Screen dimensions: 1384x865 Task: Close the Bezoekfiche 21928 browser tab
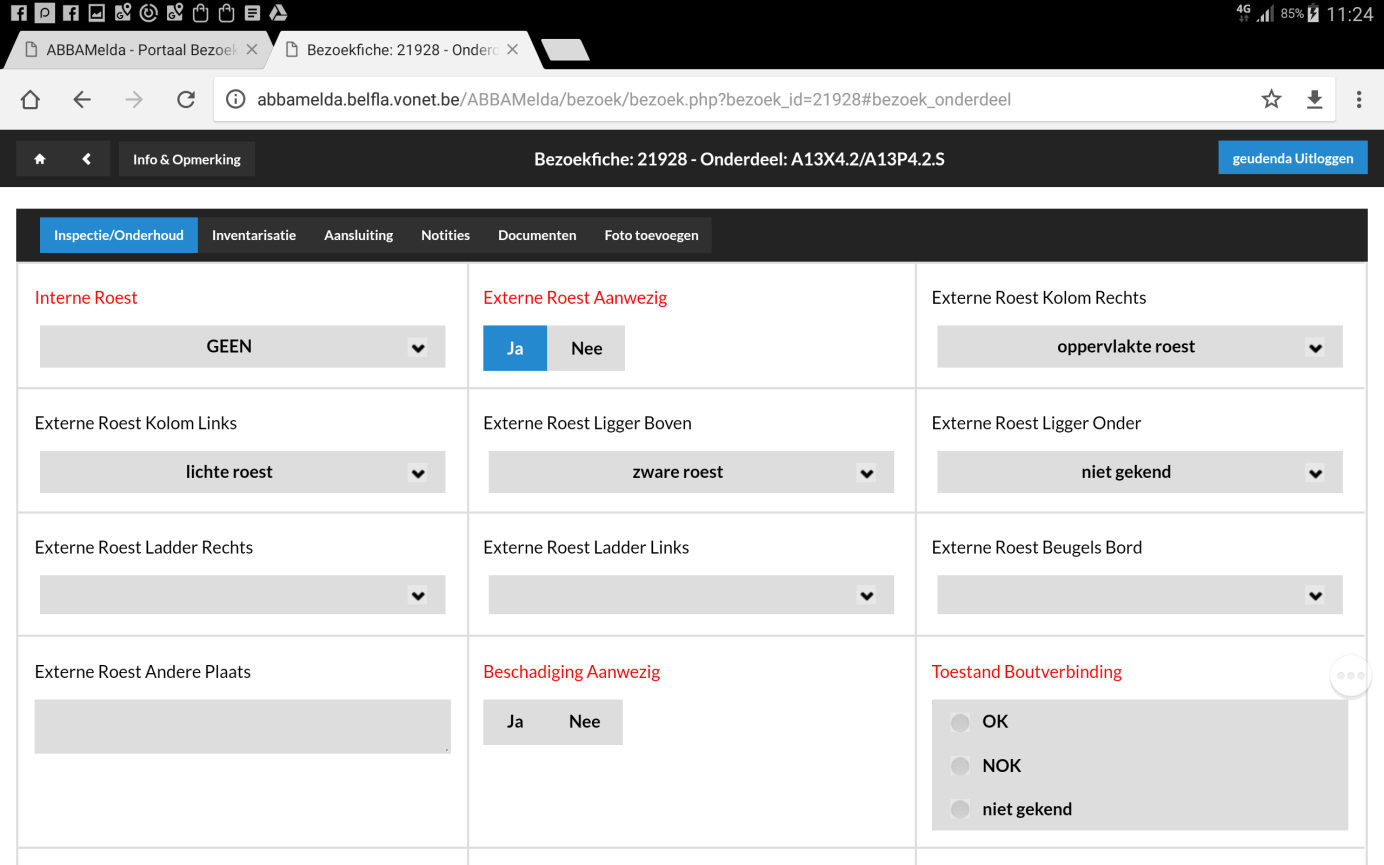click(x=512, y=49)
